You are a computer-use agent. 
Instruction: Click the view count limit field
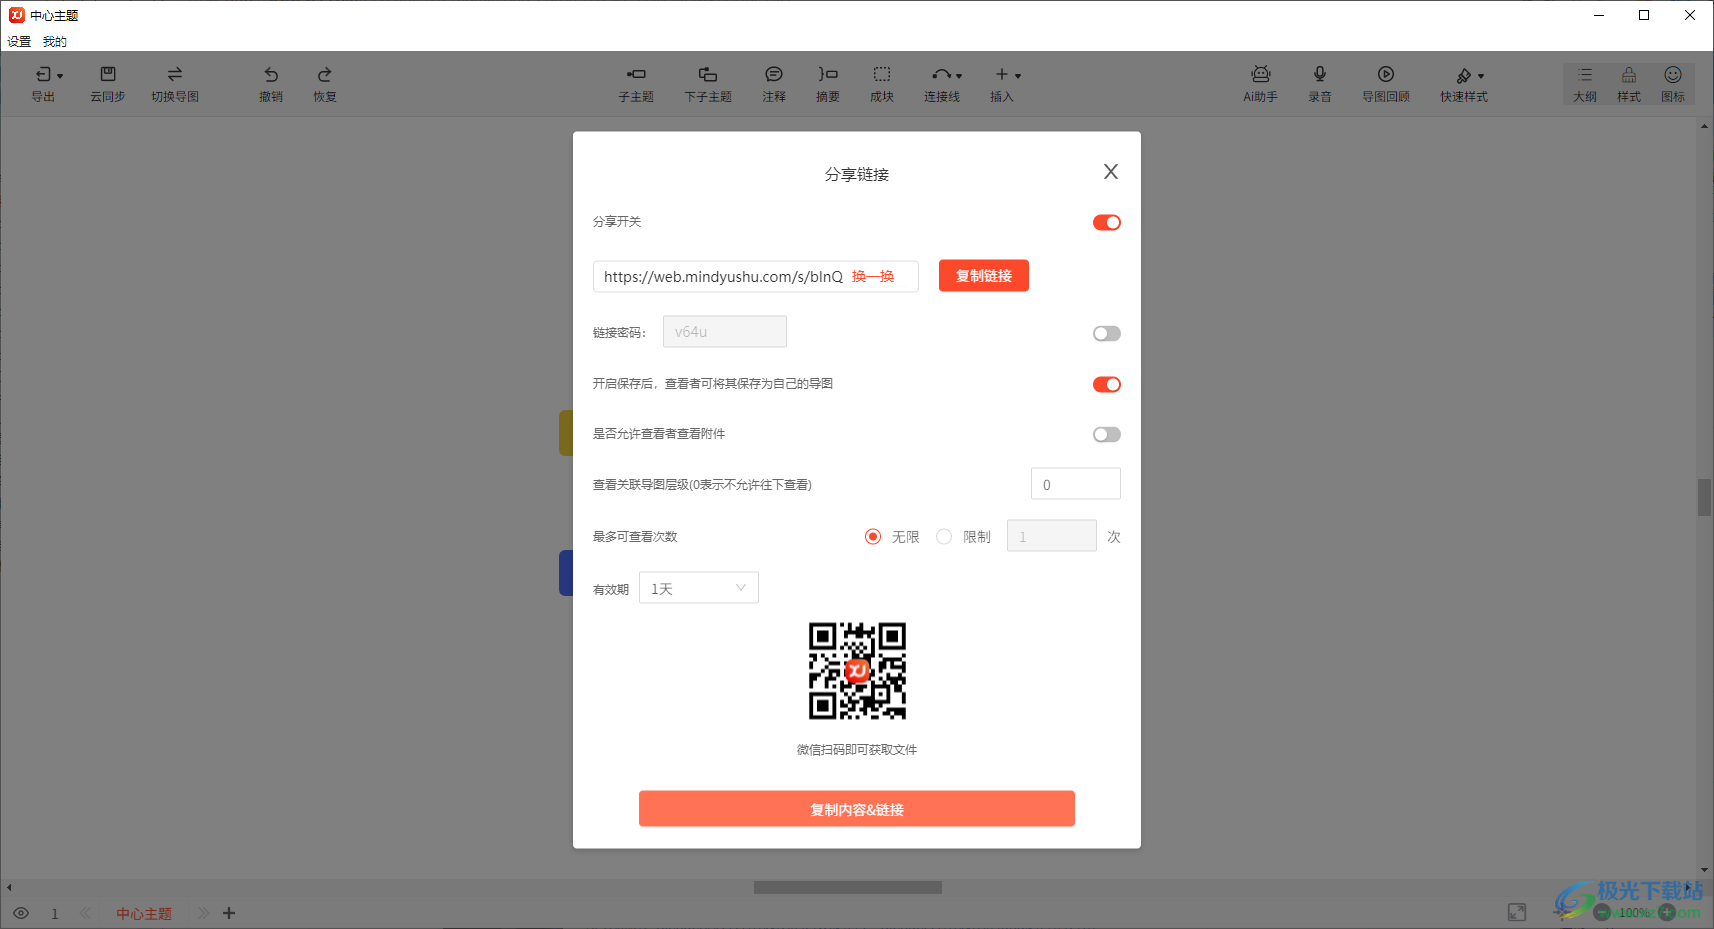[x=1052, y=536]
